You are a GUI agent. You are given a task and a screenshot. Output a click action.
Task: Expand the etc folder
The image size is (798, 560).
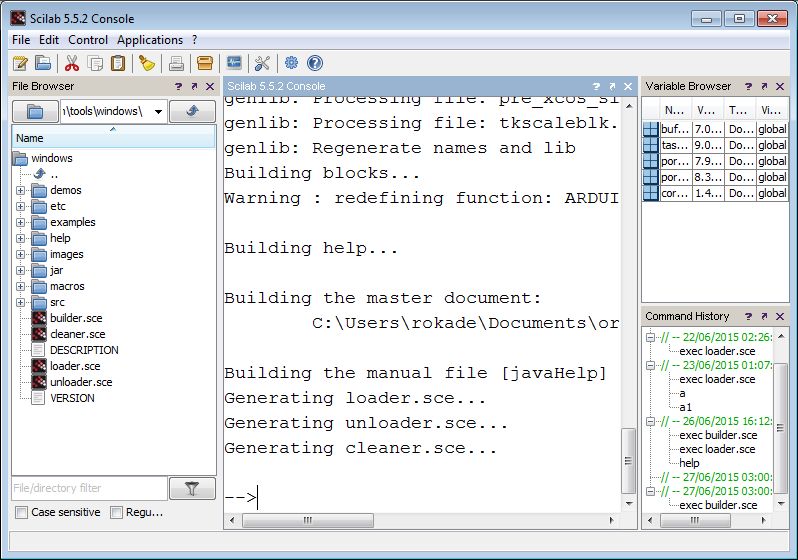(x=20, y=206)
